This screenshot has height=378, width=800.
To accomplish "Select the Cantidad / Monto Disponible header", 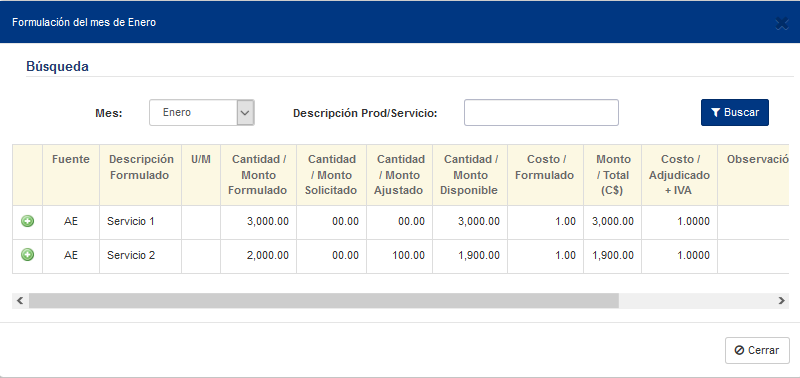I will pyautogui.click(x=470, y=175).
